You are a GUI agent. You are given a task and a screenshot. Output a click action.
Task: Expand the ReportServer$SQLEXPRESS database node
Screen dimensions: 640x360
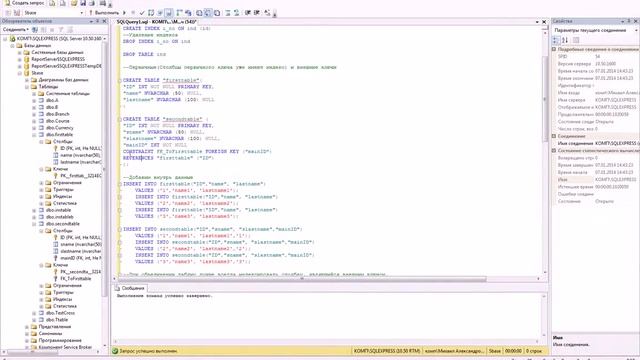pos(20,59)
